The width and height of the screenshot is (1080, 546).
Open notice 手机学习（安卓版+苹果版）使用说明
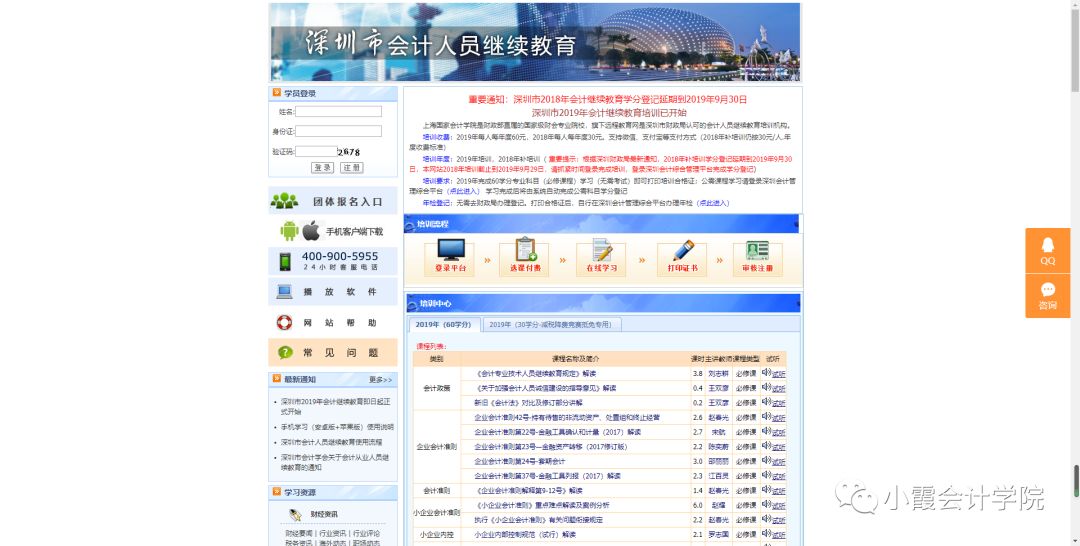coord(337,427)
